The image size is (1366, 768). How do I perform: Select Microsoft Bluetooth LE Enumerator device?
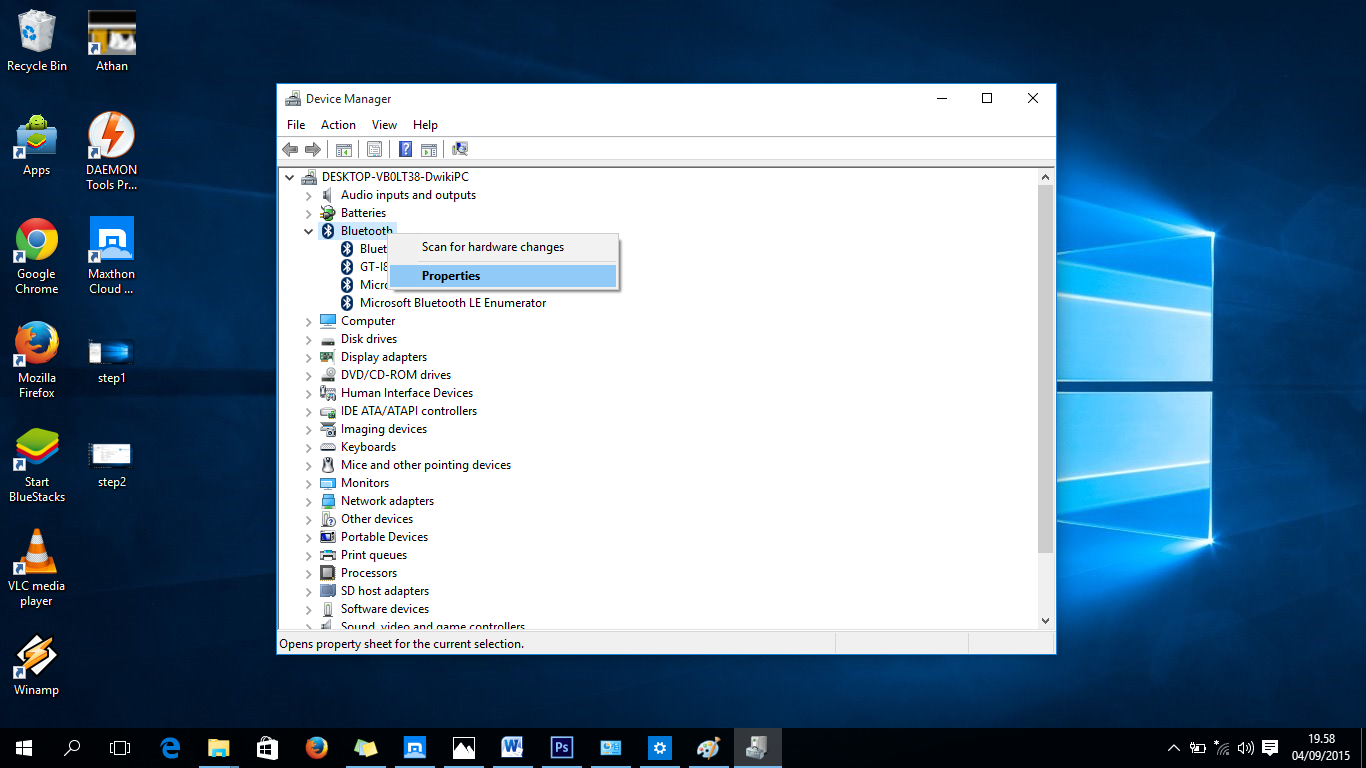pyautogui.click(x=453, y=303)
